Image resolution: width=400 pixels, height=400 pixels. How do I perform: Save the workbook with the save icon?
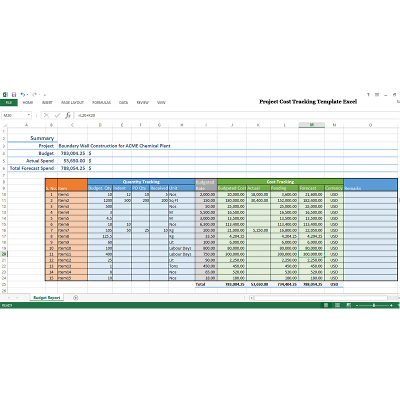tap(14, 95)
